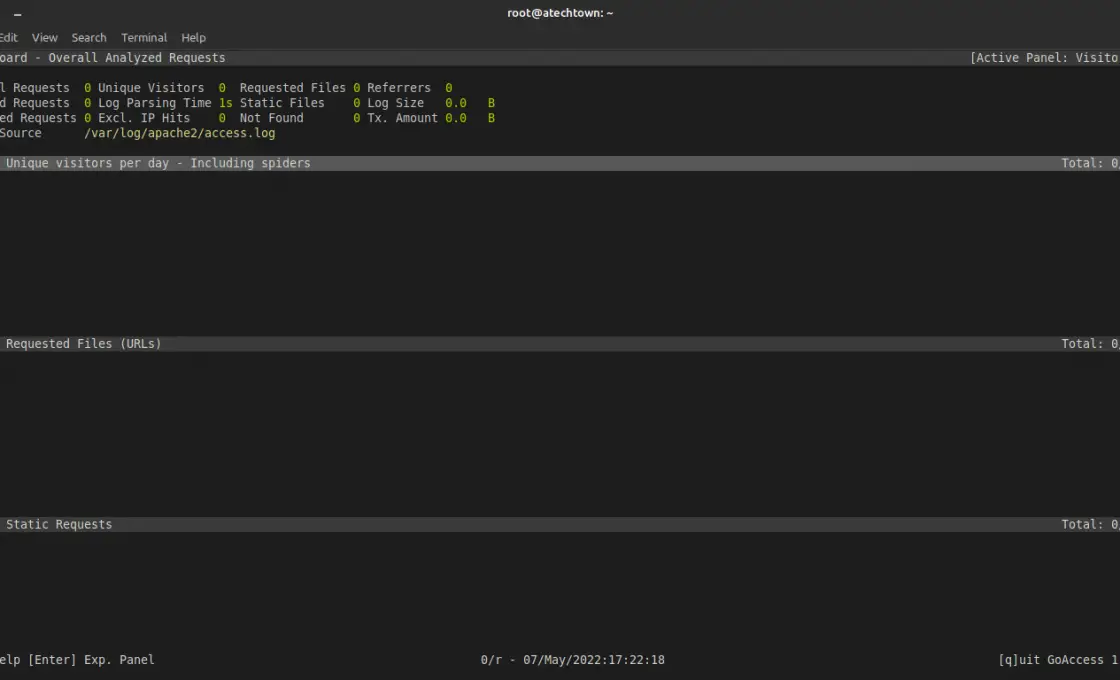Image resolution: width=1120 pixels, height=680 pixels.
Task: Select the Unique visitors per day panel header
Action: [x=158, y=163]
